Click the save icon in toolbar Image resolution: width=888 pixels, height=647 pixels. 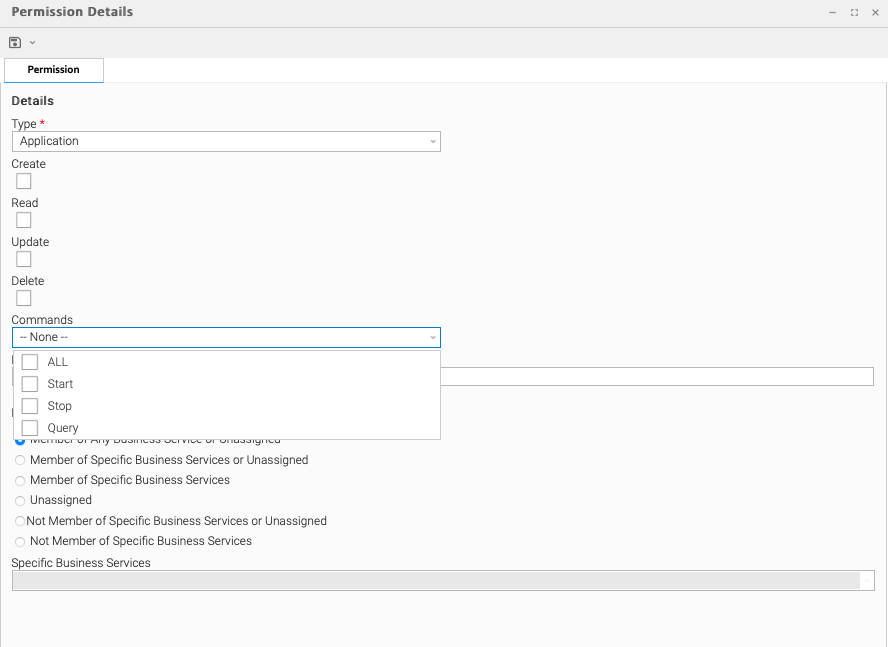pyautogui.click(x=15, y=43)
